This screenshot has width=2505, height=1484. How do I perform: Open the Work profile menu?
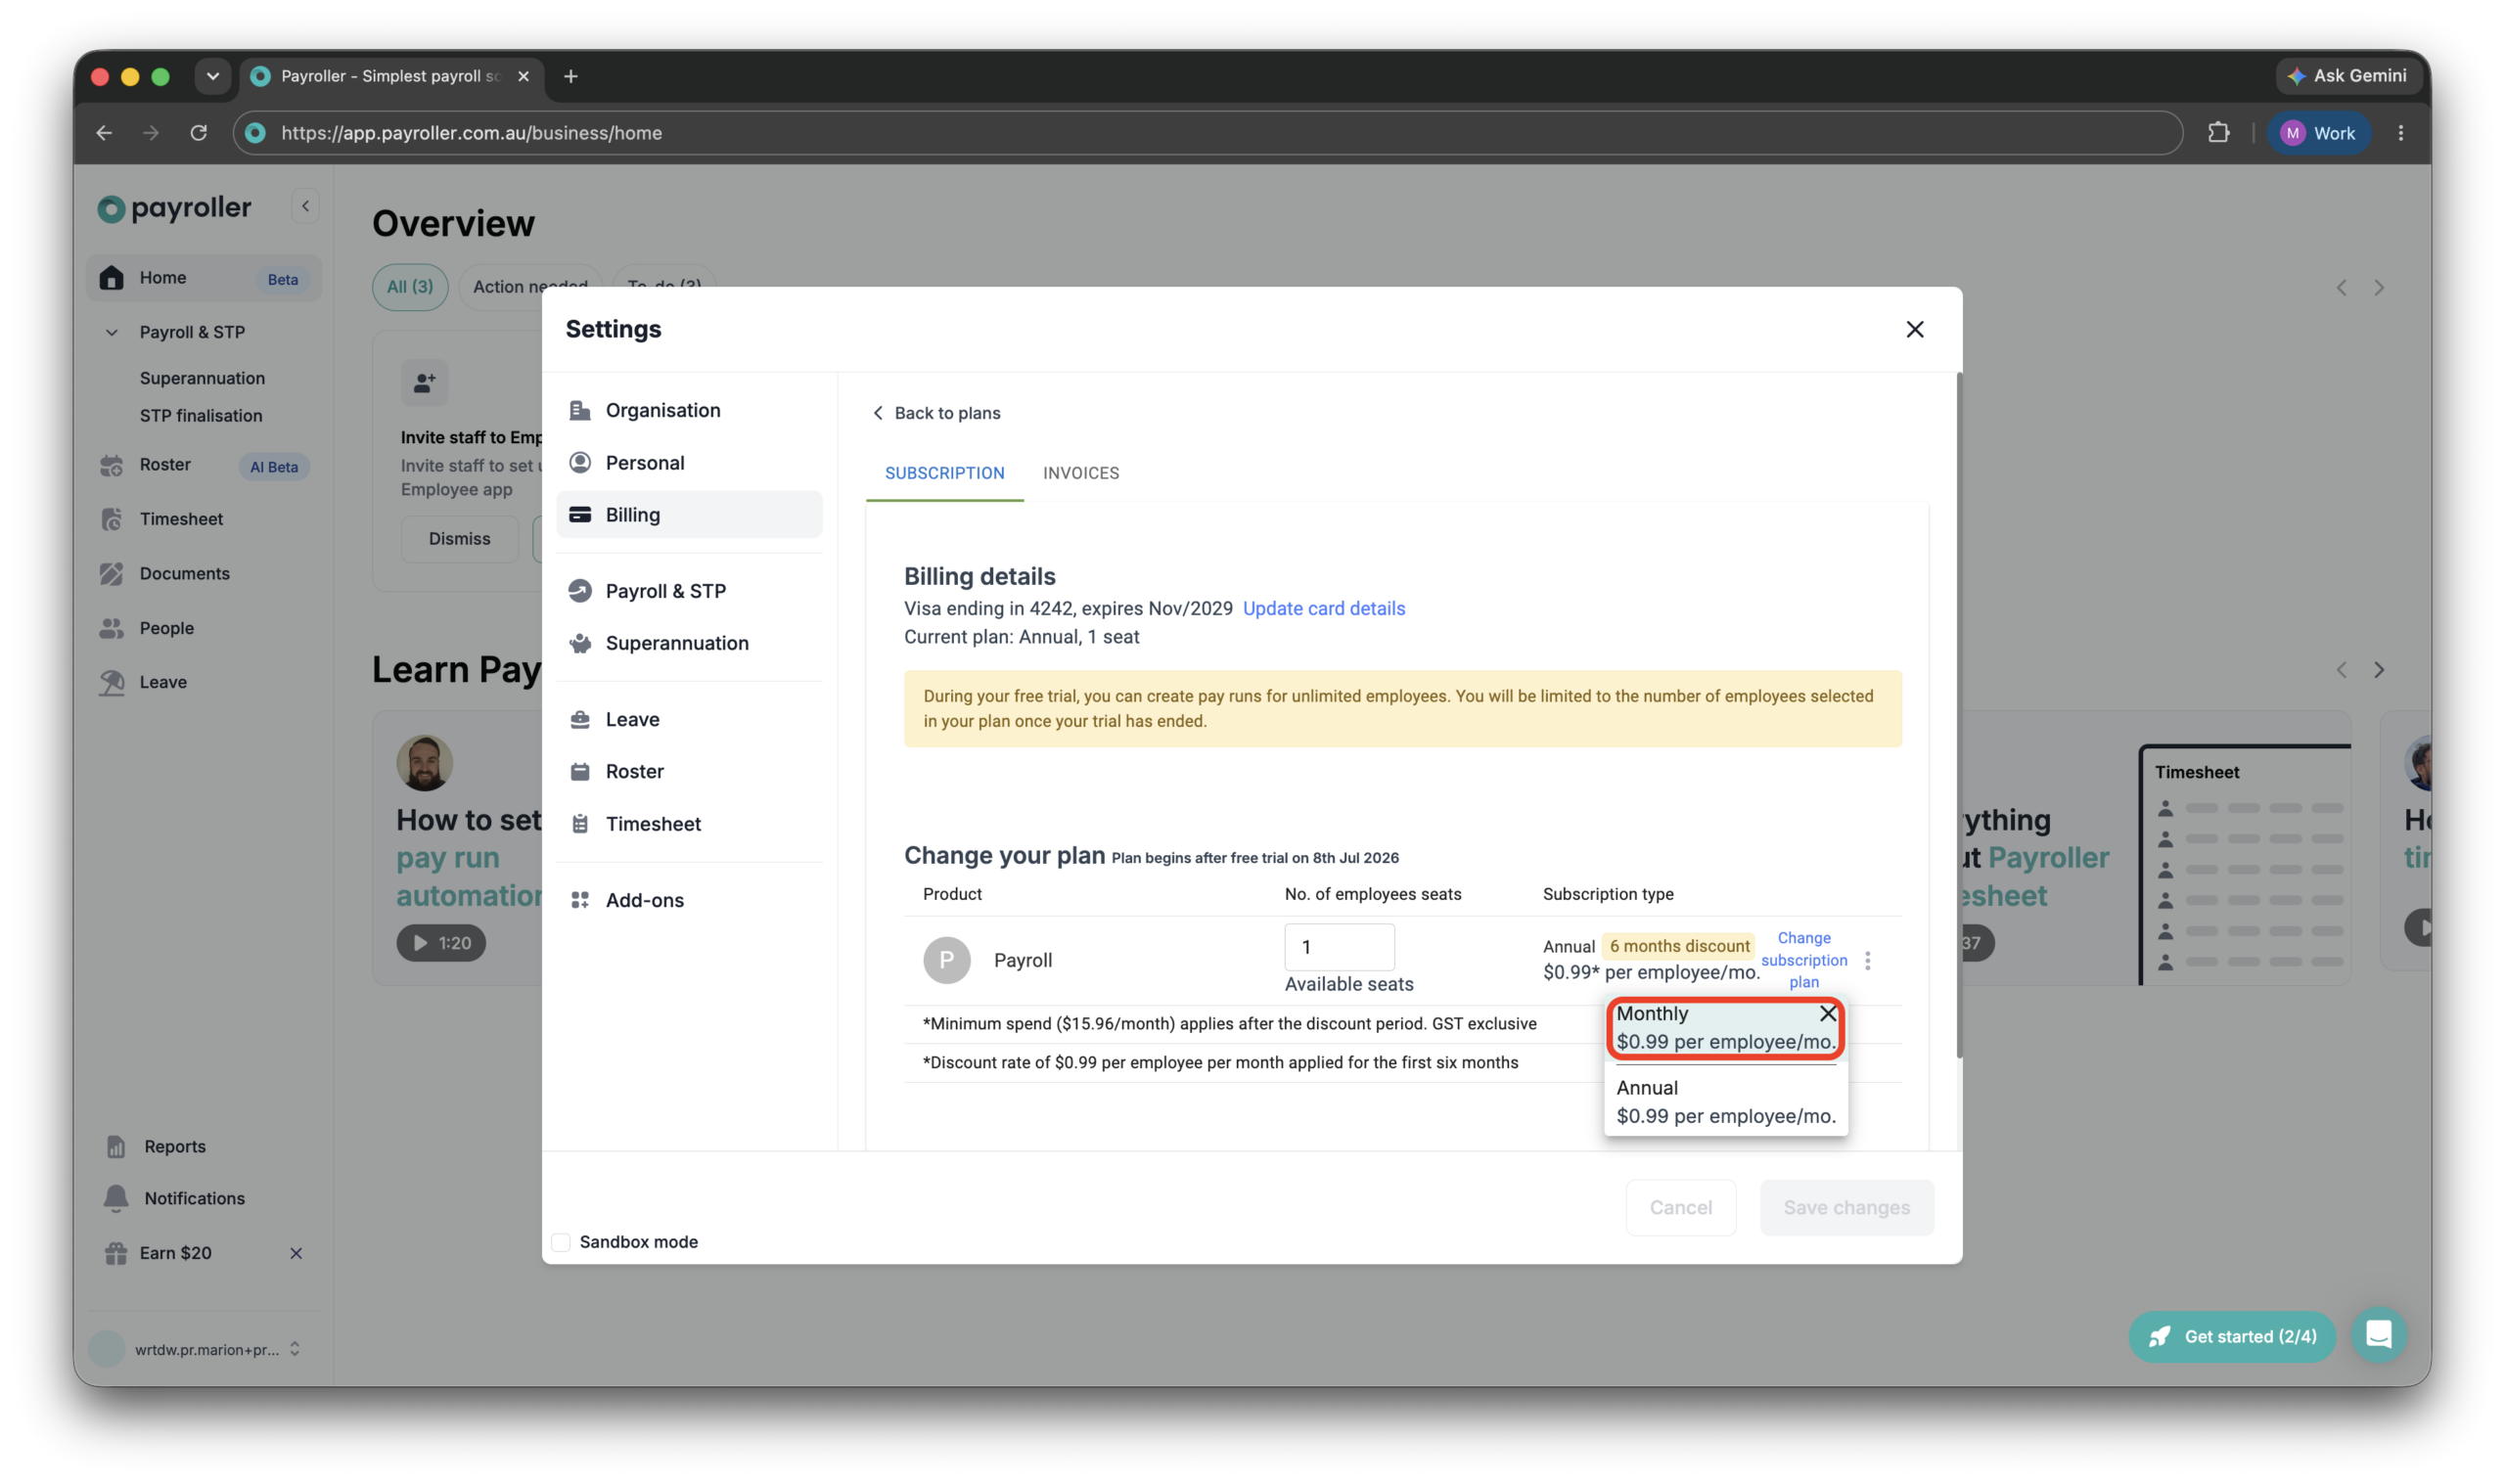point(2317,133)
